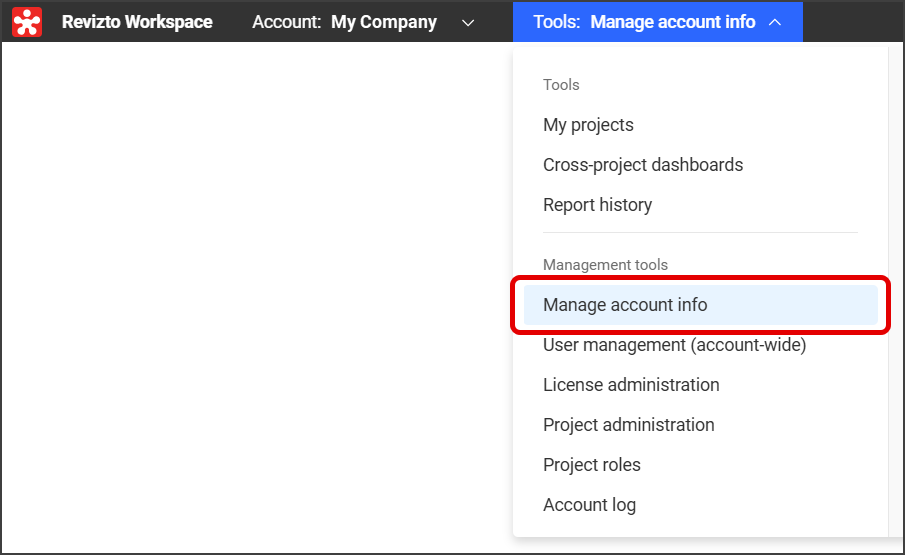Collapse the Tools: Manage account info menu
The height and width of the screenshot is (555, 905).
(x=657, y=22)
